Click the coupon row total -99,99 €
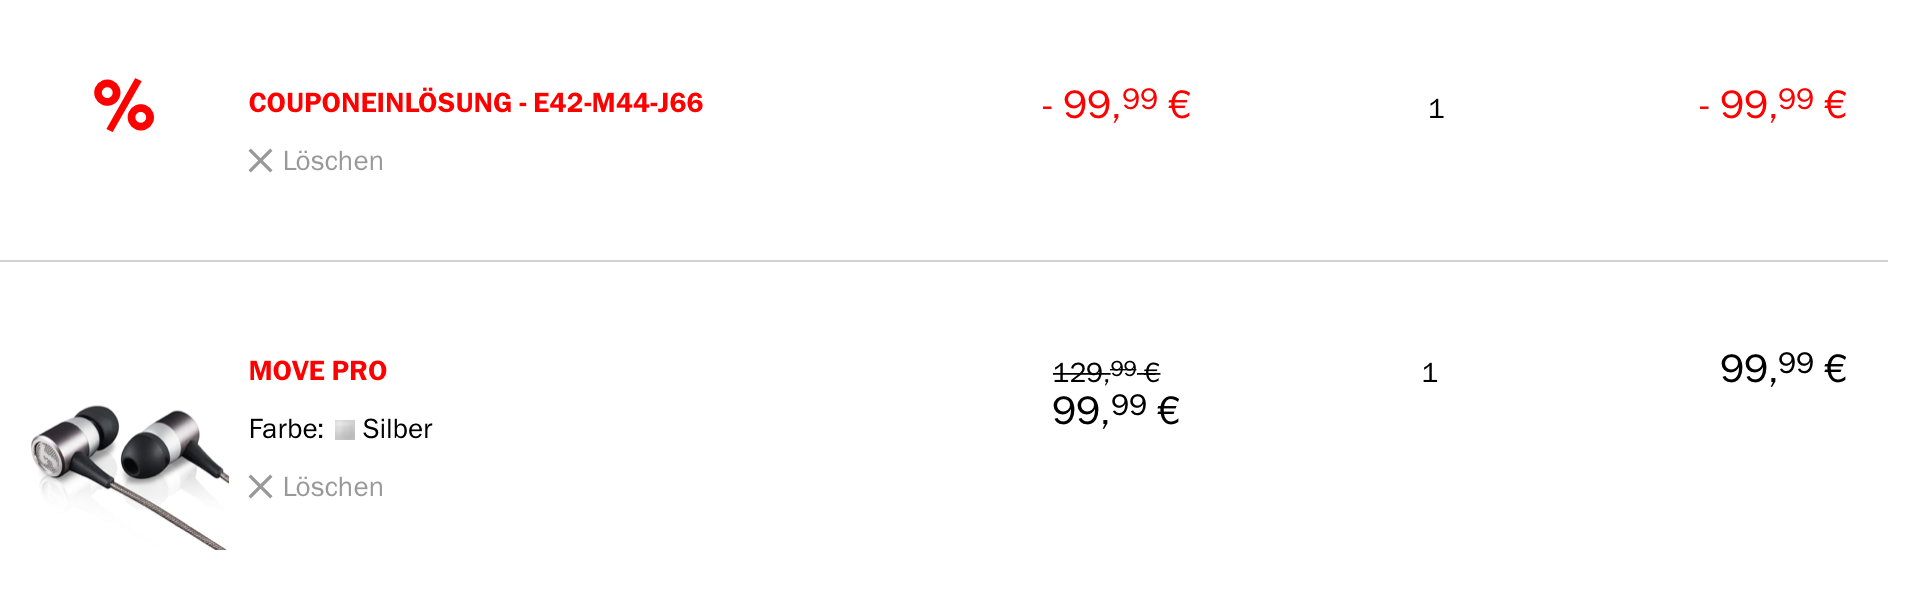The height and width of the screenshot is (598, 1912). coord(1772,104)
